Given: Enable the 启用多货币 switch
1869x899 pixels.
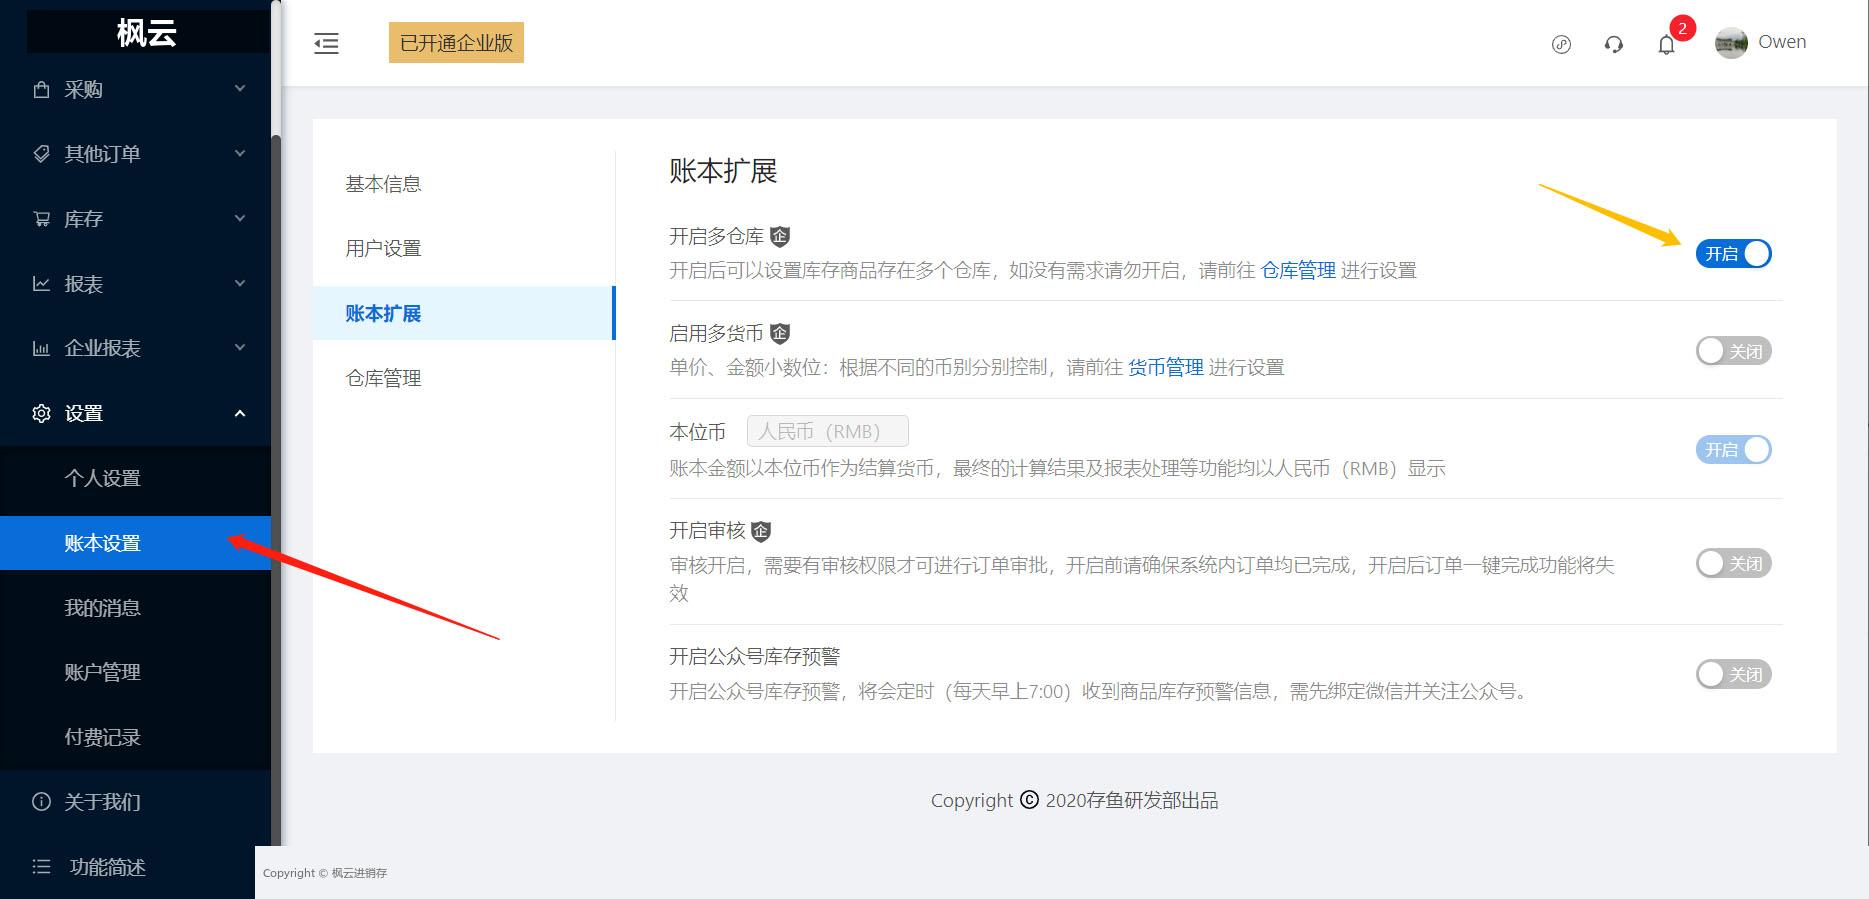Looking at the screenshot, I should click(1733, 351).
